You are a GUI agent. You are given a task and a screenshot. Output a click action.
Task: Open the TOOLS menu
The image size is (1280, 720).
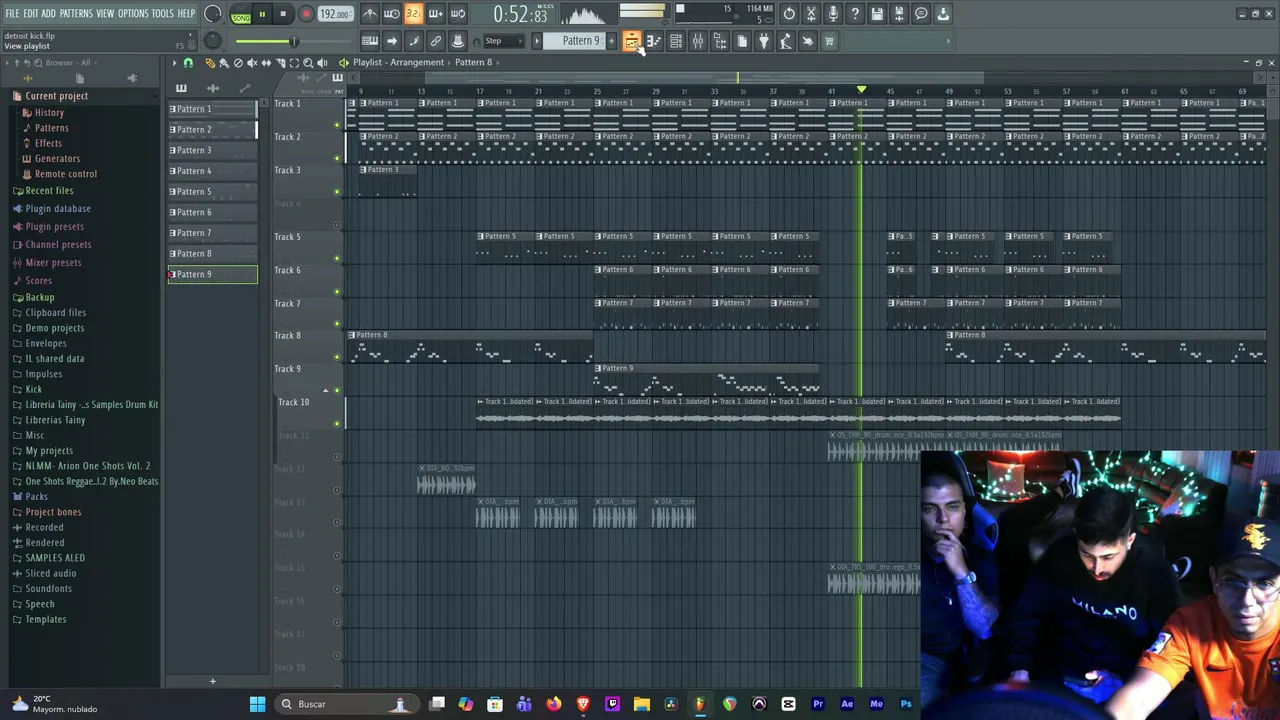[x=163, y=14]
